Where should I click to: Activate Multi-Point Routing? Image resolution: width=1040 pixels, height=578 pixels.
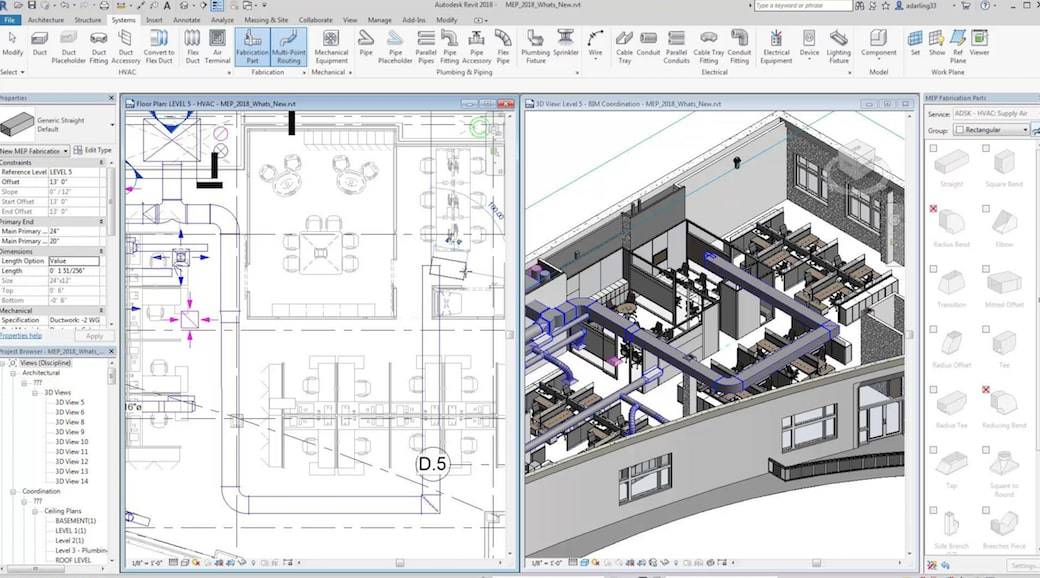[x=289, y=46]
